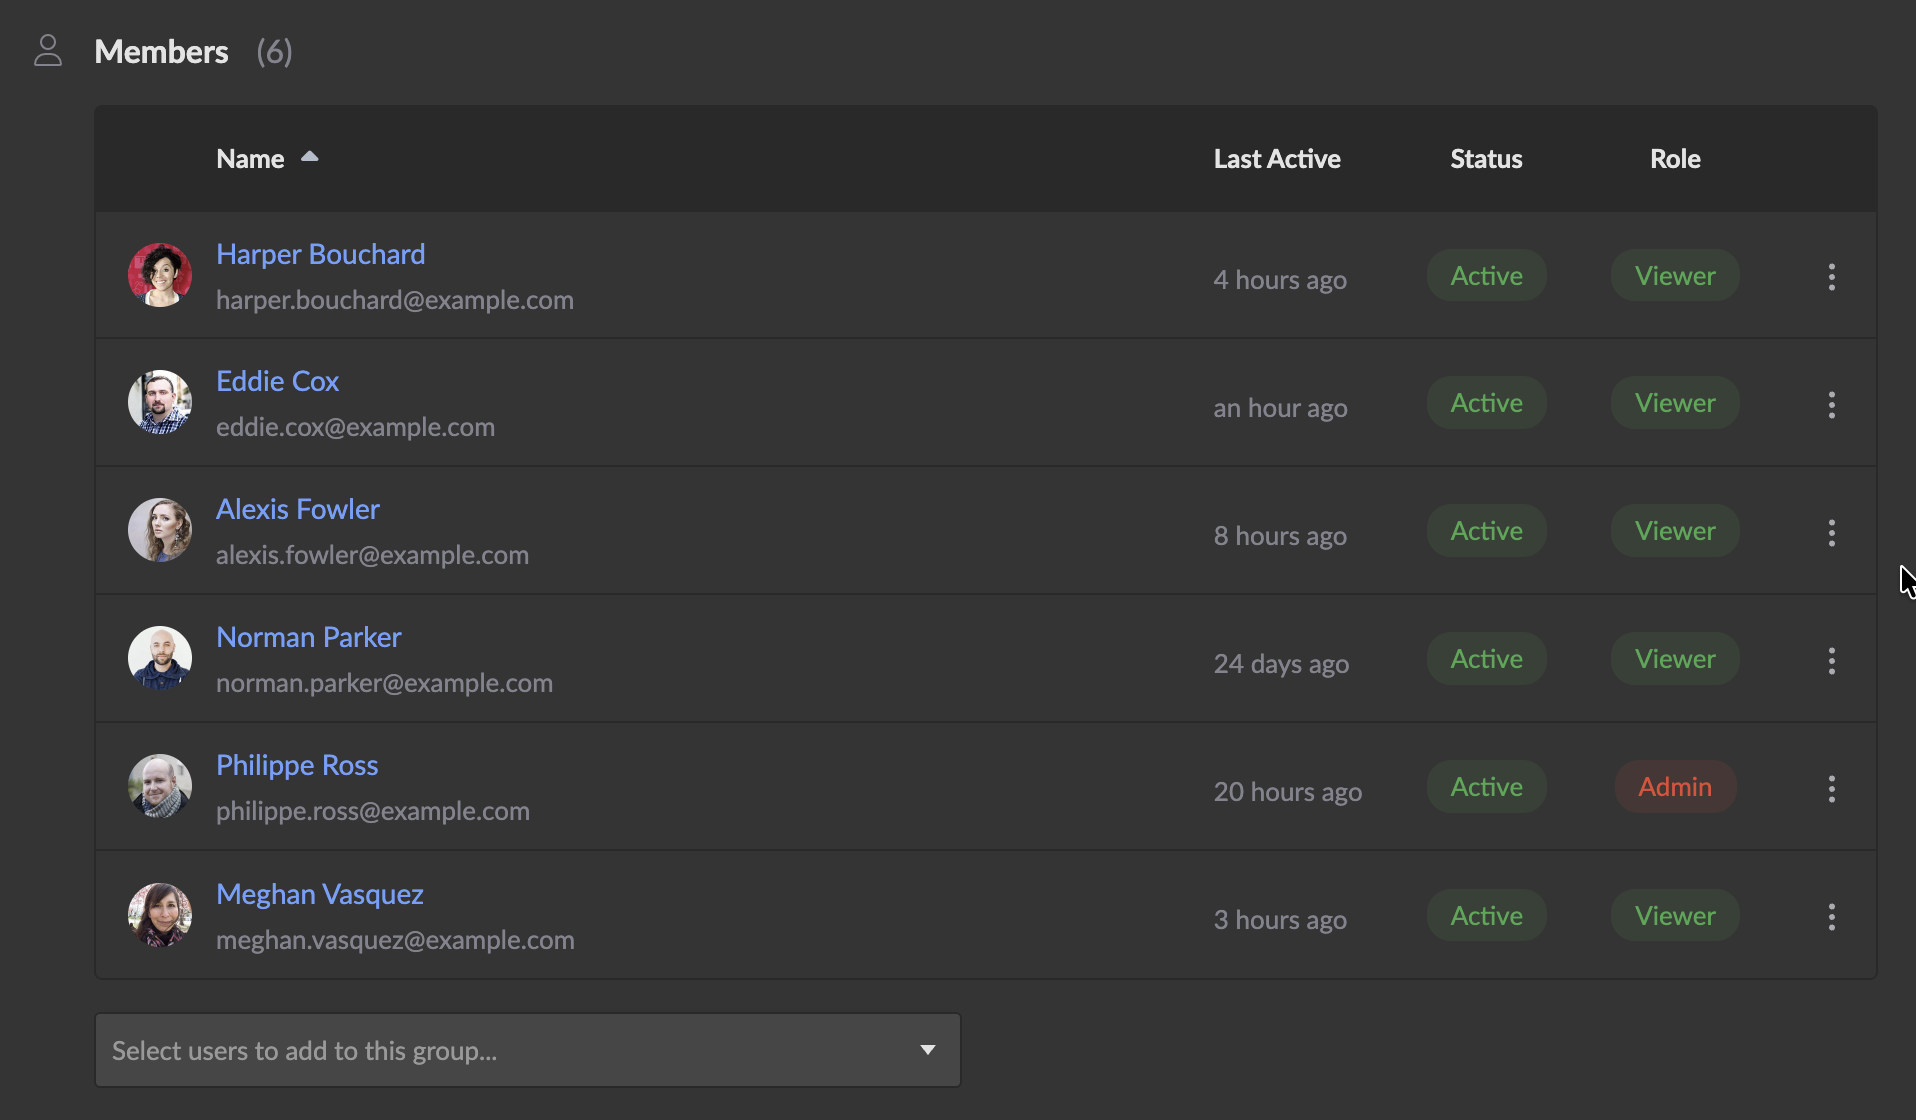Sort members by Role column header

tap(1674, 159)
